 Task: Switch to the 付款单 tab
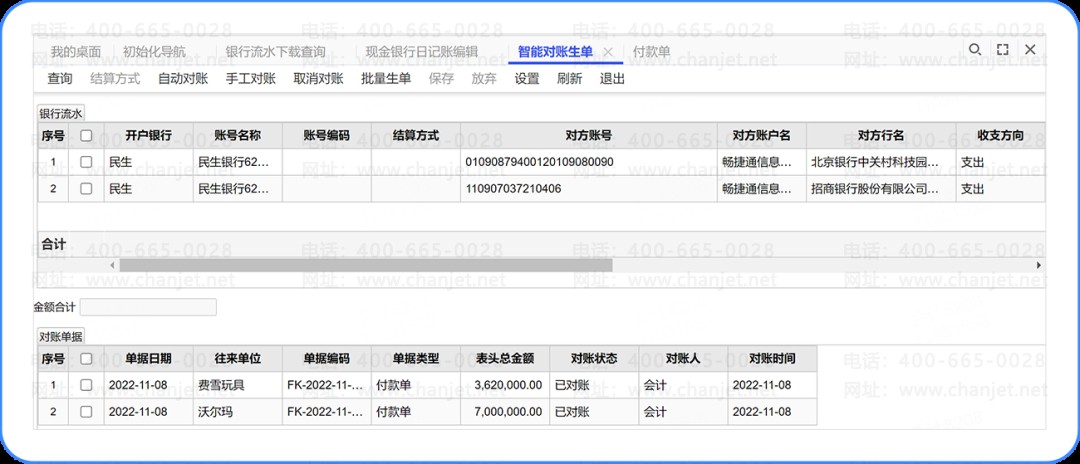651,52
